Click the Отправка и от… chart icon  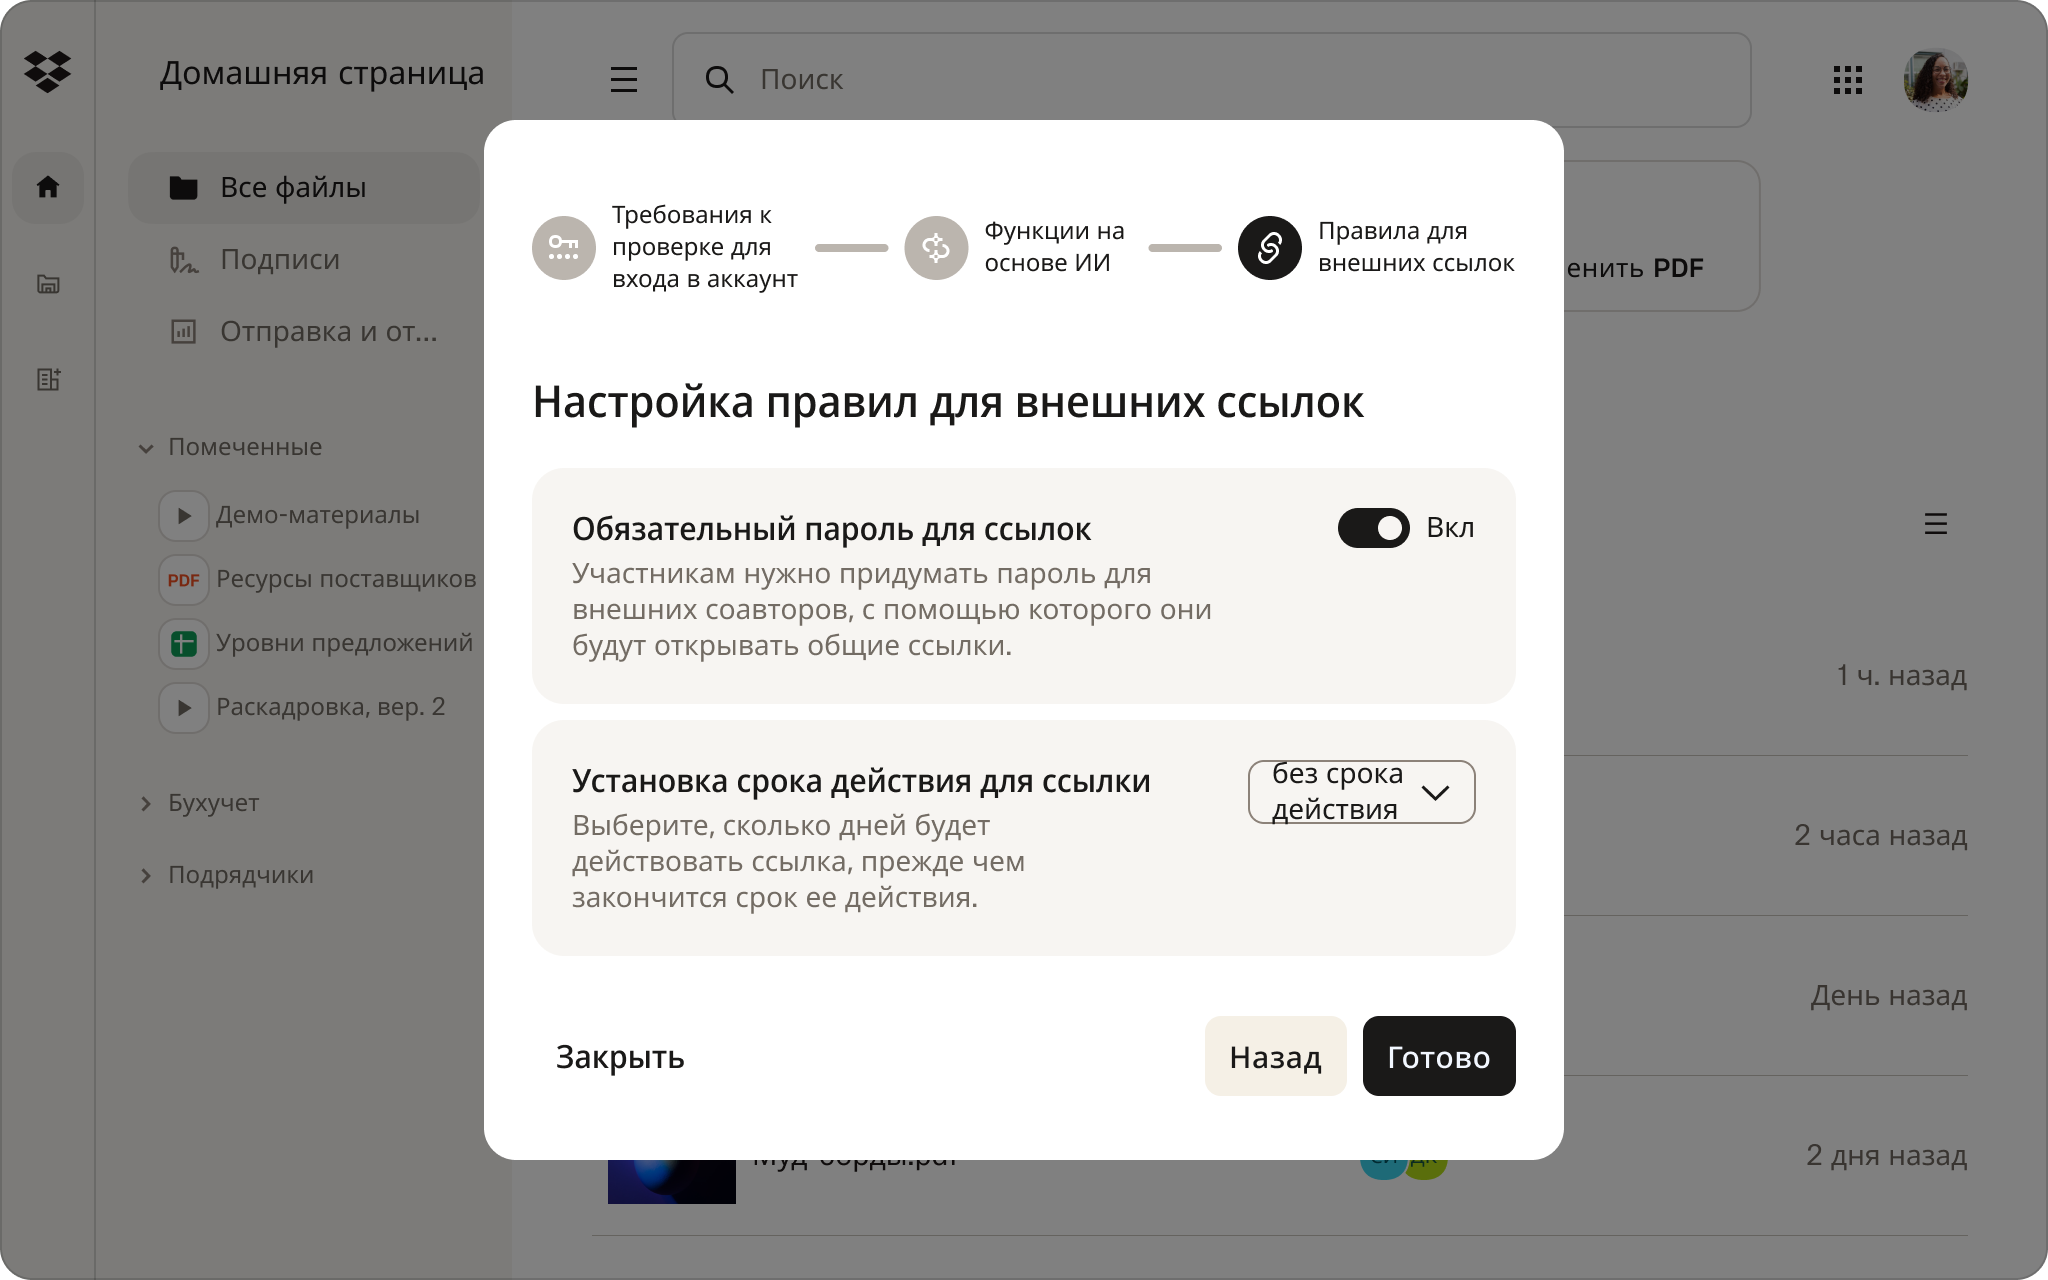click(183, 331)
